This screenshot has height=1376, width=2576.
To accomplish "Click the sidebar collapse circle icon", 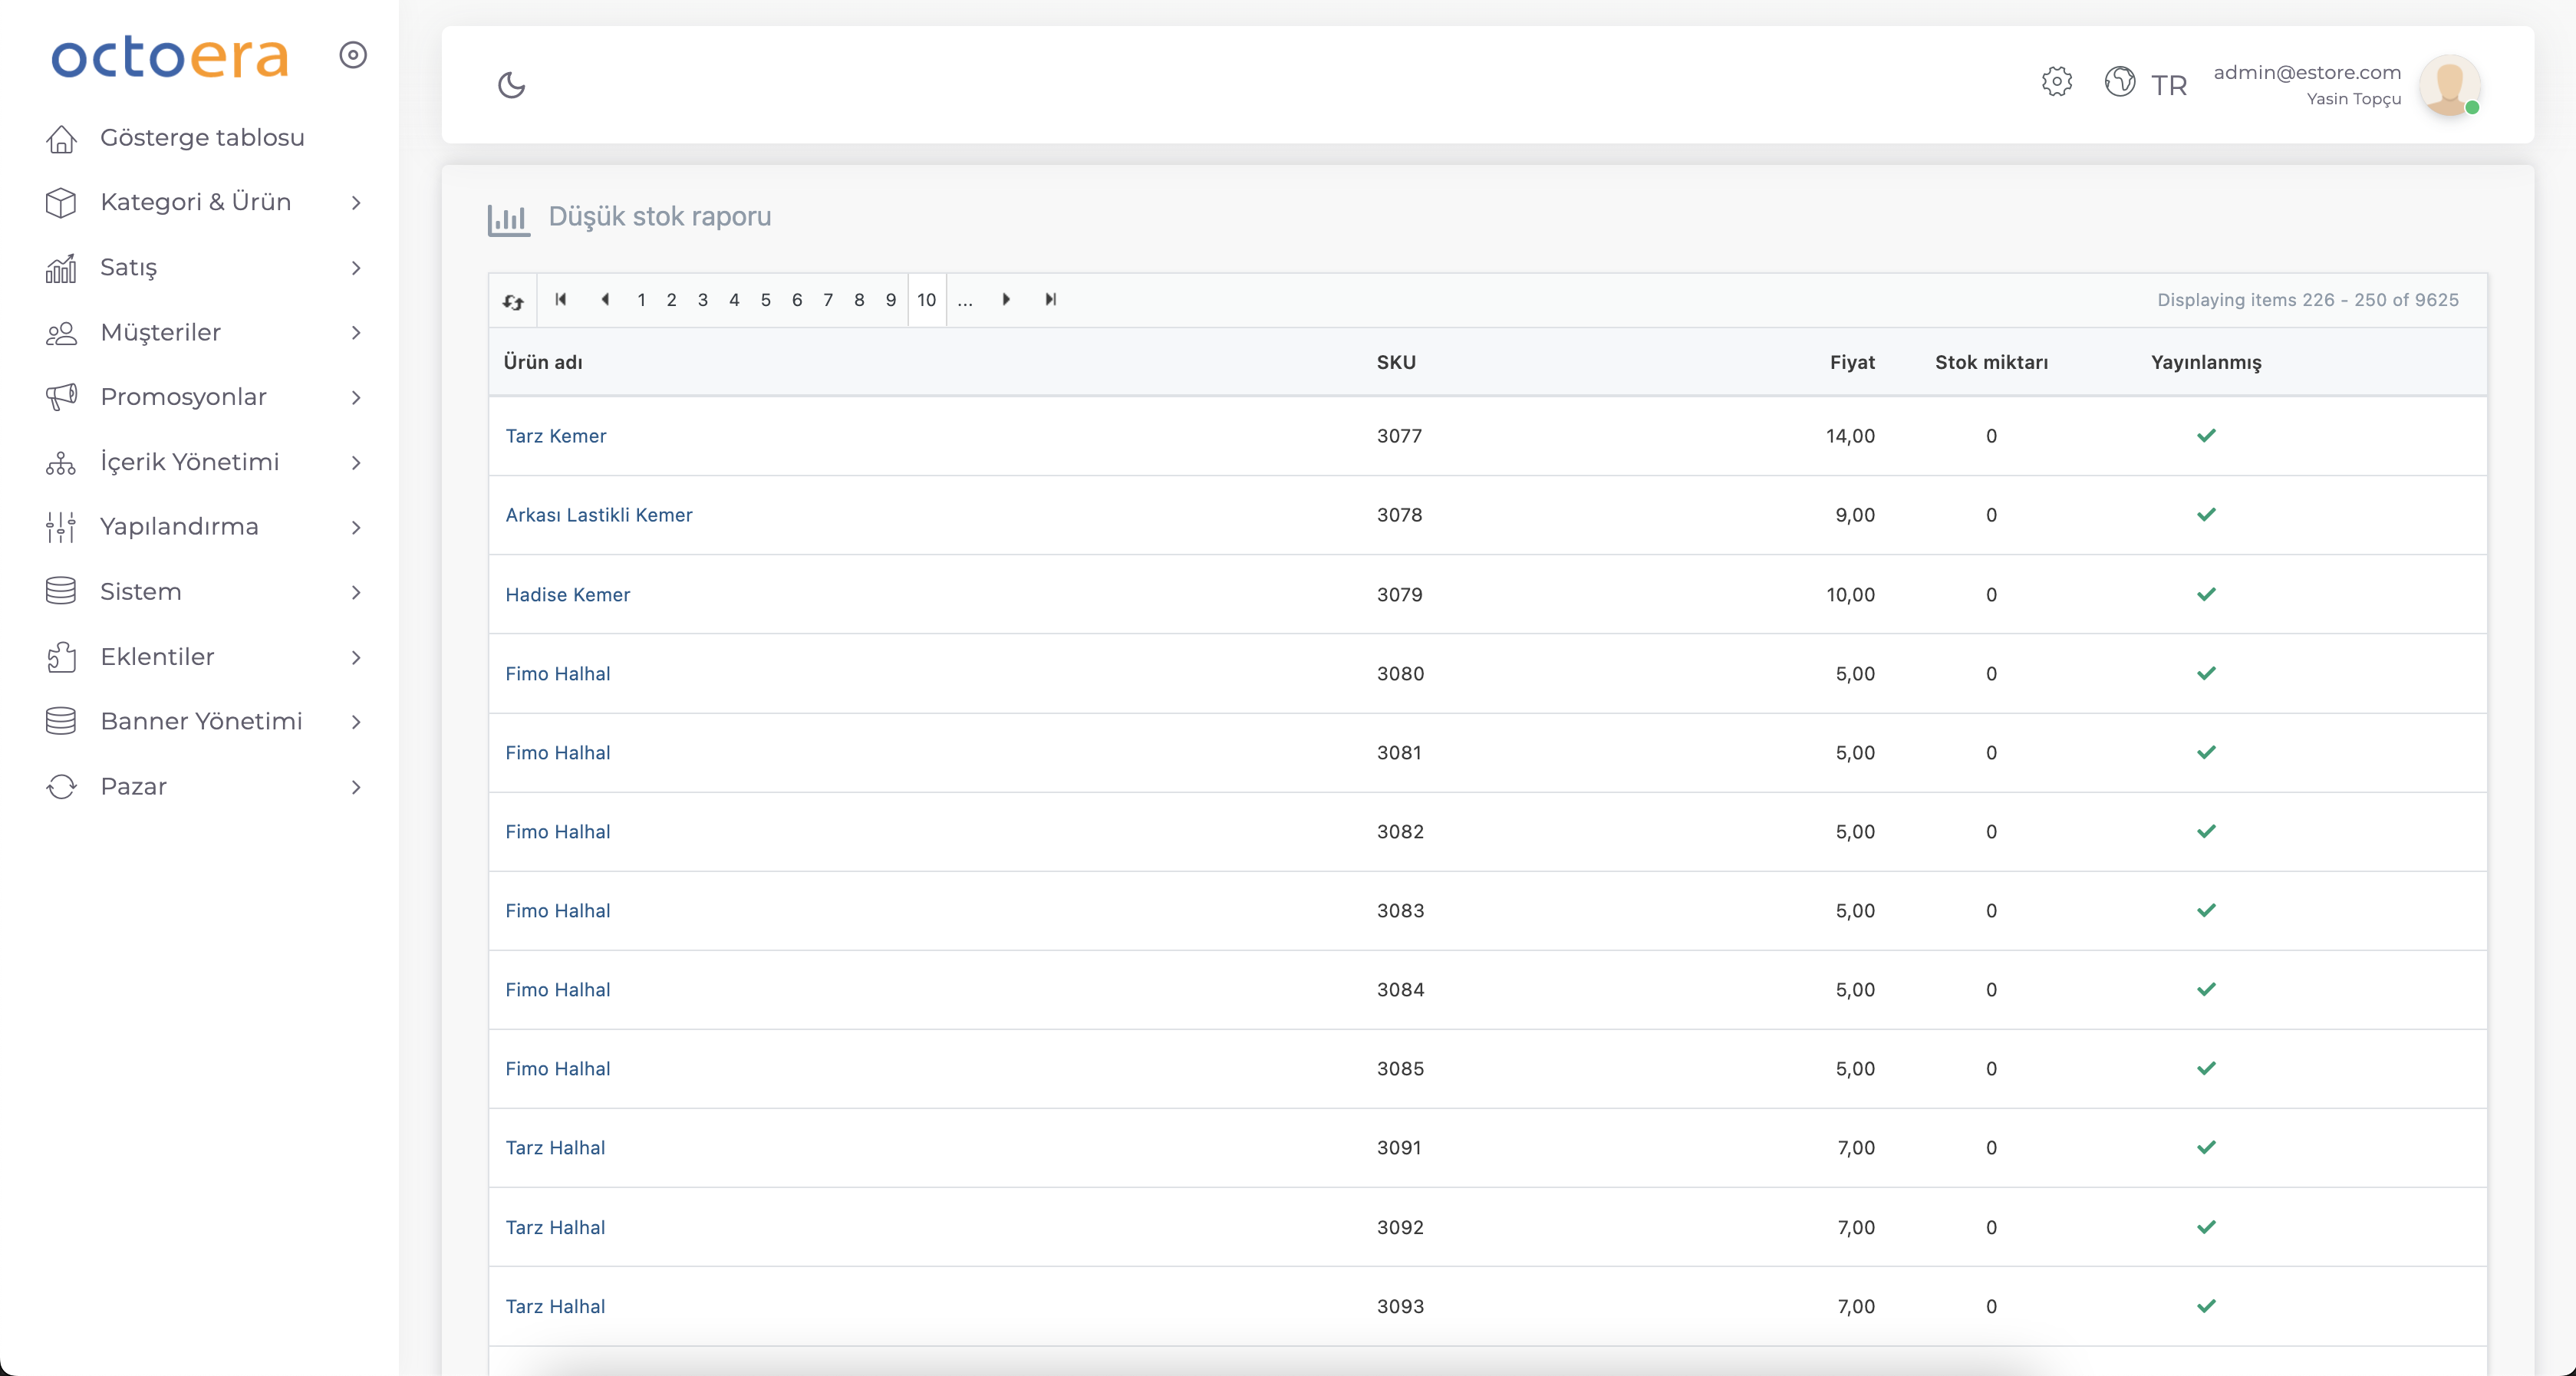I will click(353, 55).
